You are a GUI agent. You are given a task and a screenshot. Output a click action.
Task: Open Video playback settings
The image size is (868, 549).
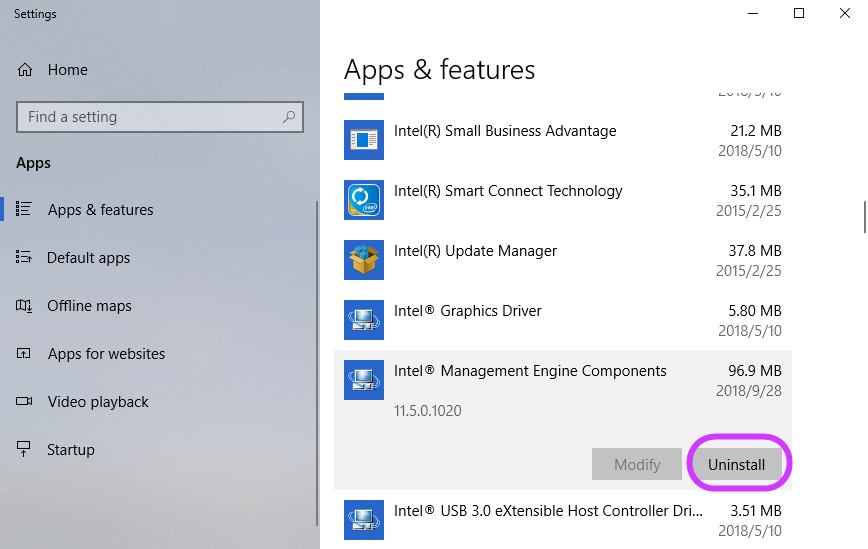pyautogui.click(x=98, y=402)
